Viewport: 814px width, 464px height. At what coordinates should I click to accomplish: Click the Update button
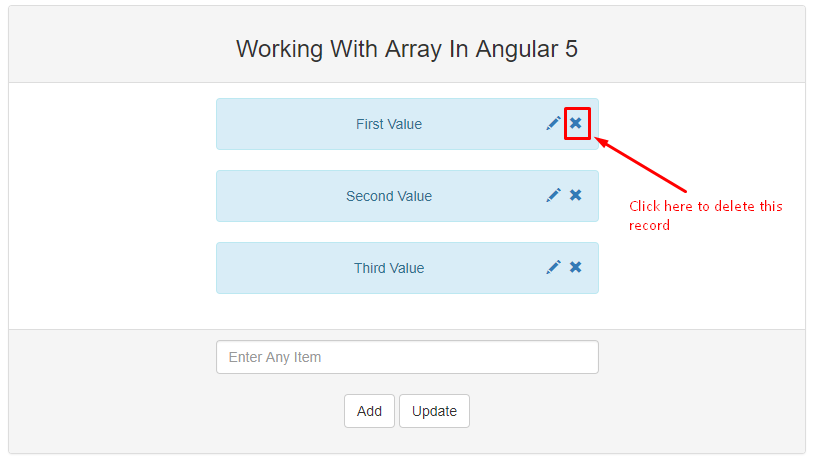pos(435,411)
